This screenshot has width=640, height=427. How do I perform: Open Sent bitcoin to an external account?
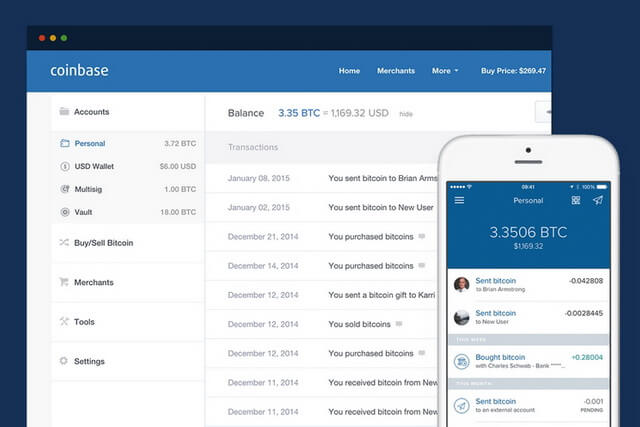(529, 406)
